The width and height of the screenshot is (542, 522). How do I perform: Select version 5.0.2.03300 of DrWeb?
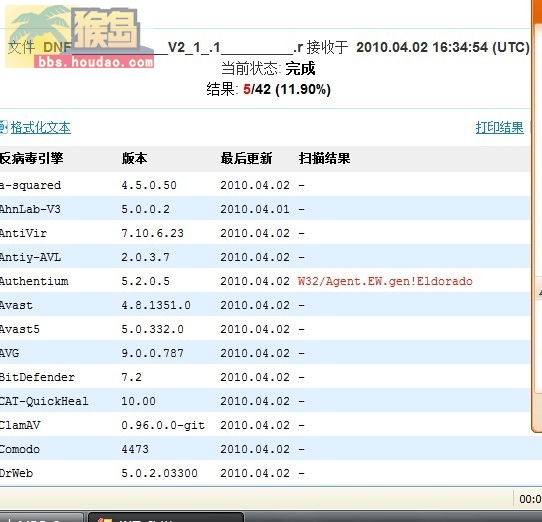pyautogui.click(x=159, y=473)
